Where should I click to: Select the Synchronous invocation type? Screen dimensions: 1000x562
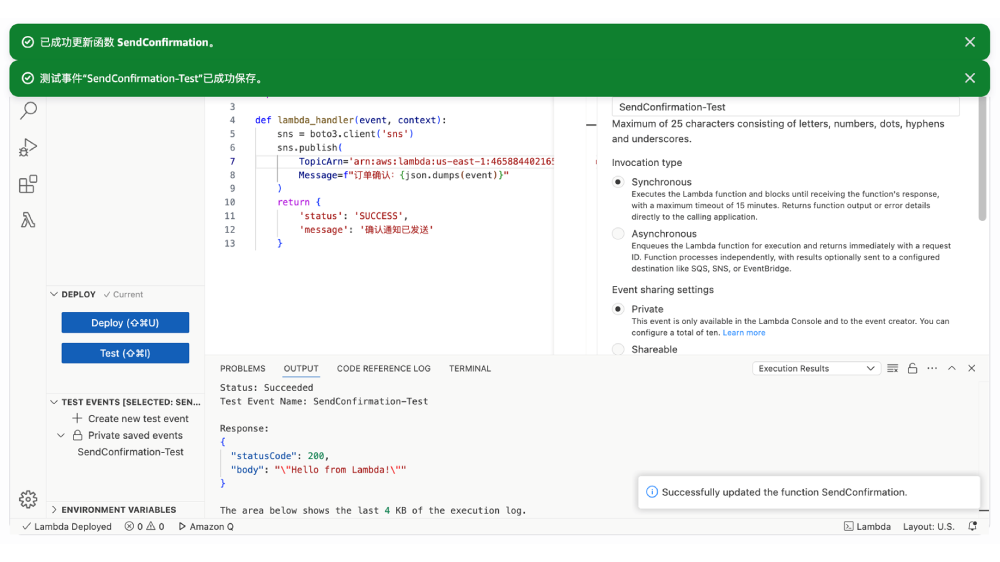[x=618, y=182]
